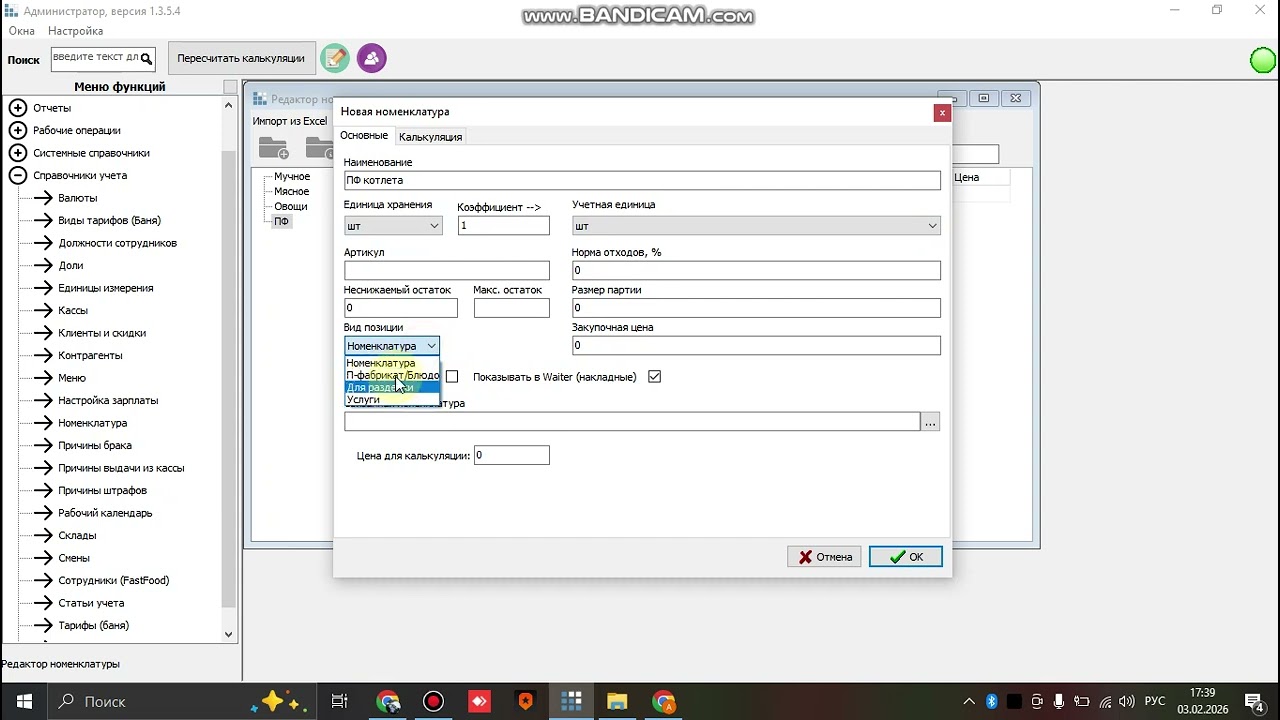Switch to the Калькуляция tab
The height and width of the screenshot is (720, 1280).
pos(430,137)
